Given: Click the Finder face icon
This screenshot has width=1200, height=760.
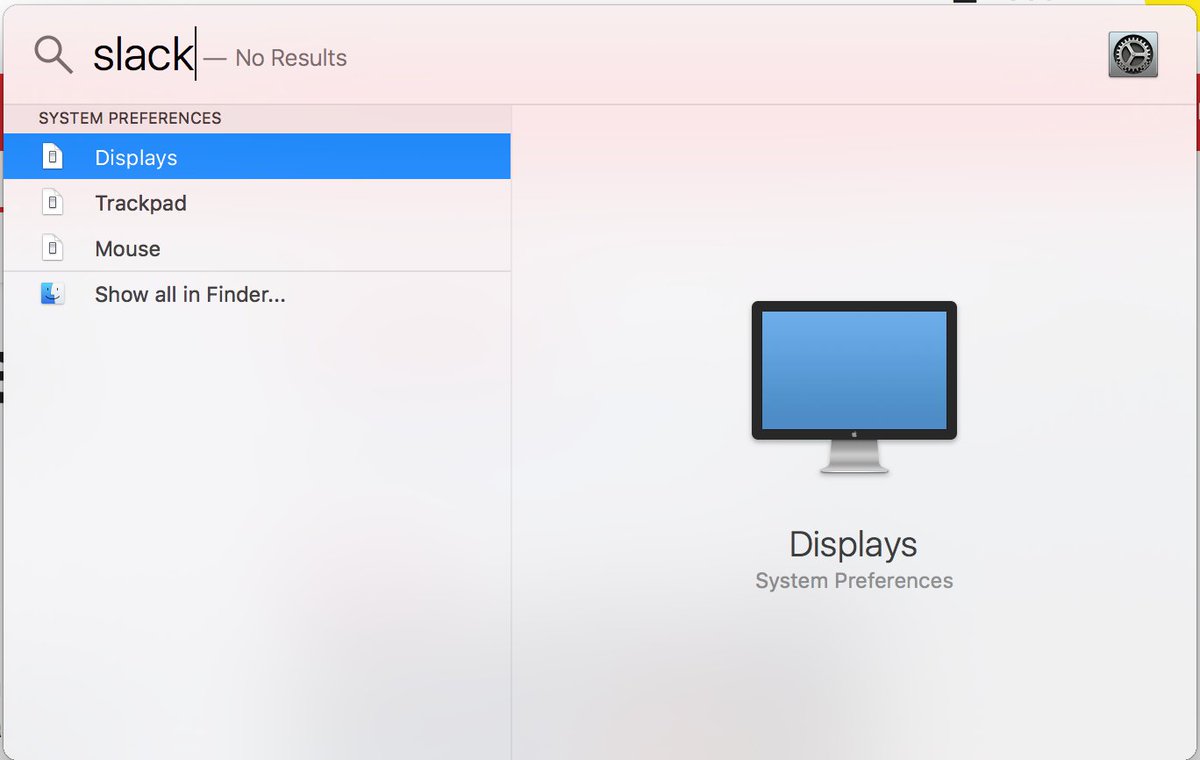Looking at the screenshot, I should click(53, 294).
